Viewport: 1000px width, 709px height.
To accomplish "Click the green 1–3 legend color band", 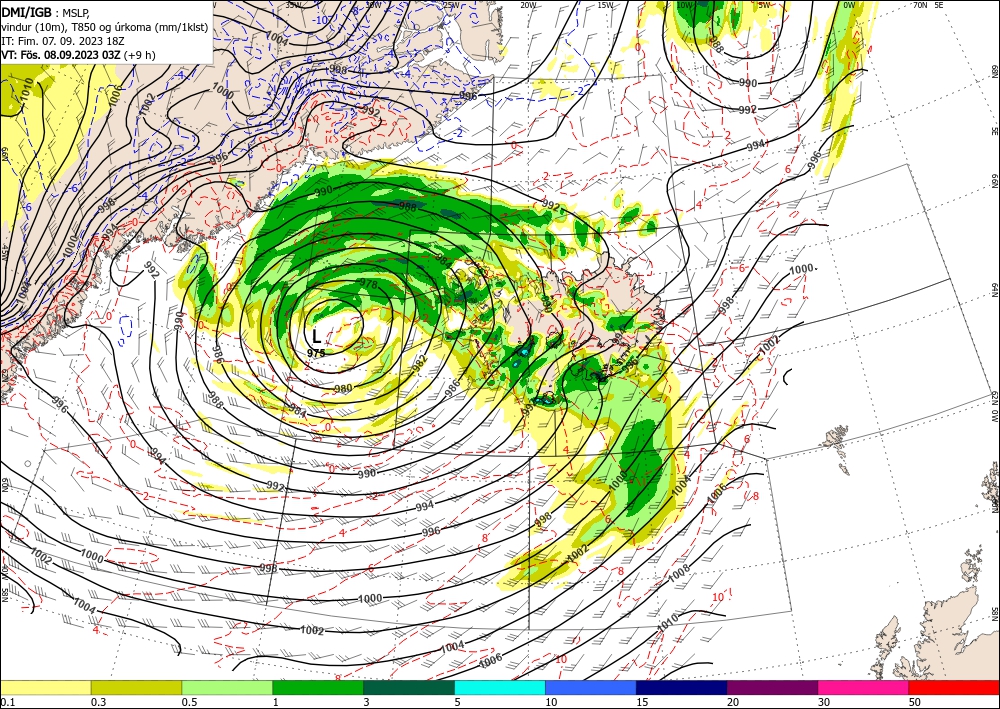I will (x=318, y=687).
